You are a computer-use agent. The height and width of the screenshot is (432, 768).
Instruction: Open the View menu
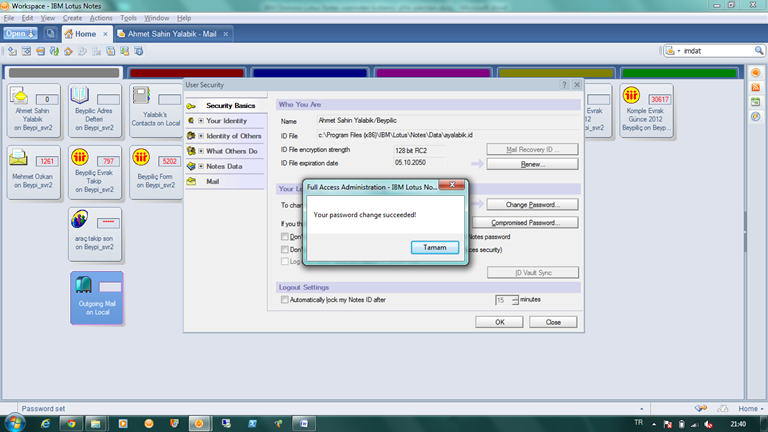click(x=48, y=18)
